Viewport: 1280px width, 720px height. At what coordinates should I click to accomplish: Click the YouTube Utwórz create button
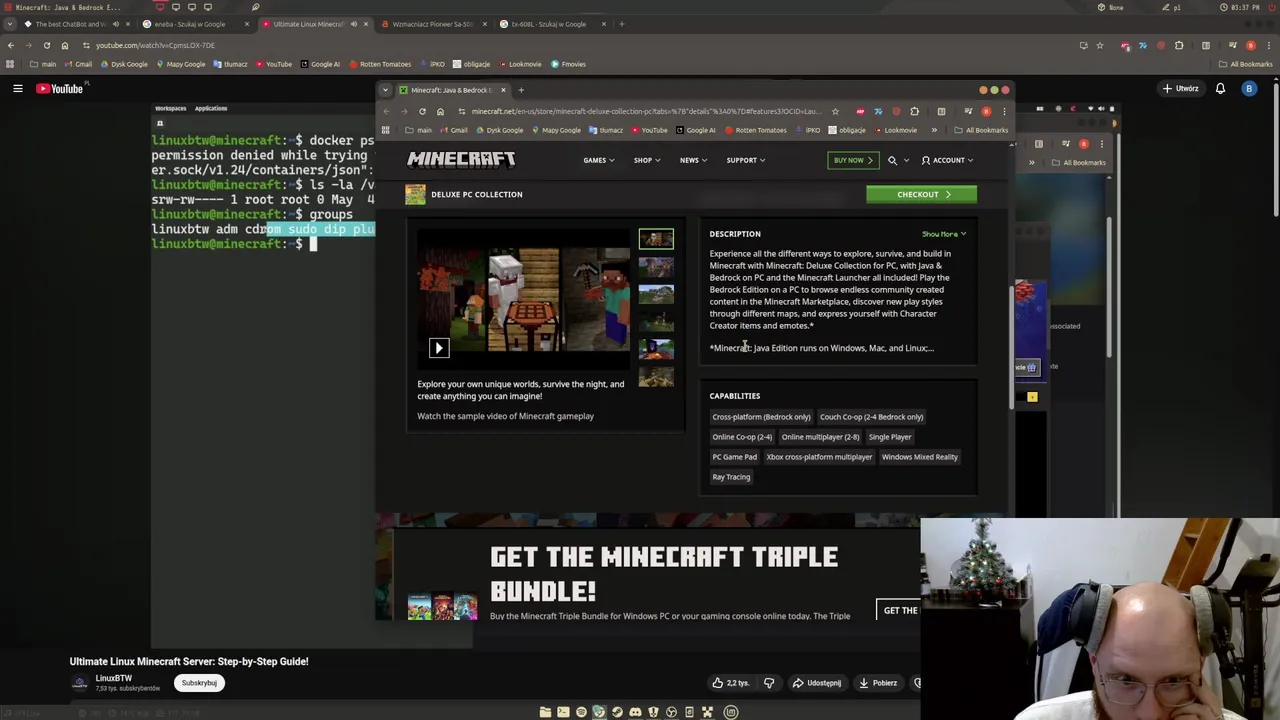tap(1180, 89)
